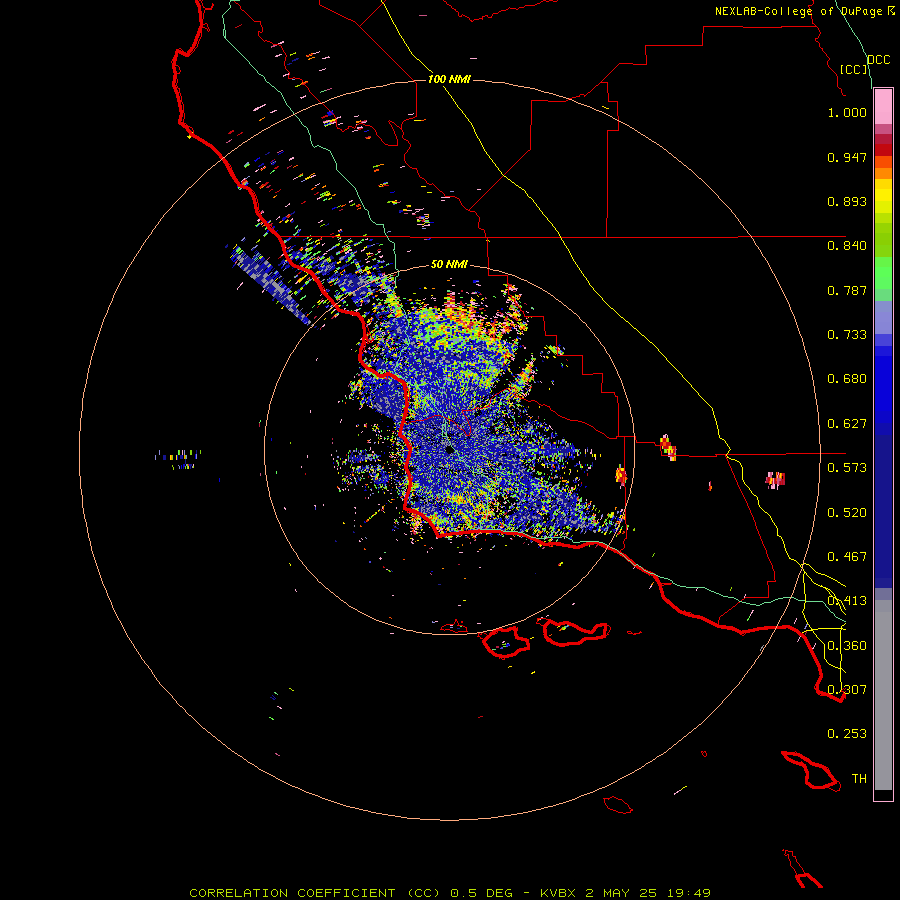The image size is (900, 900).
Task: Click the 0.253 legend value
Action: (847, 734)
